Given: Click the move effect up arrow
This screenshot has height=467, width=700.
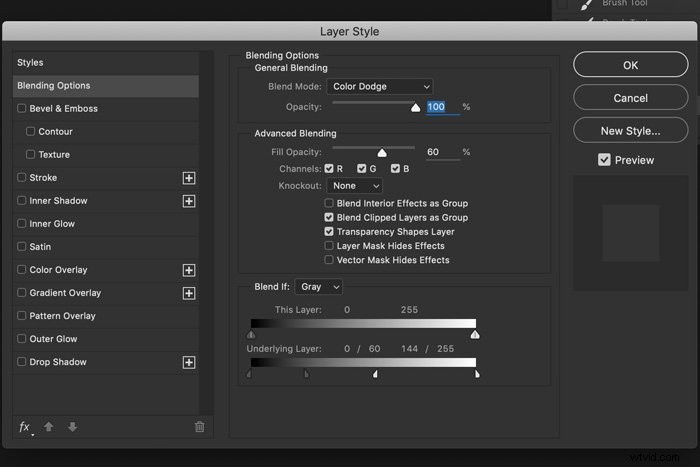Looking at the screenshot, I should tap(49, 427).
